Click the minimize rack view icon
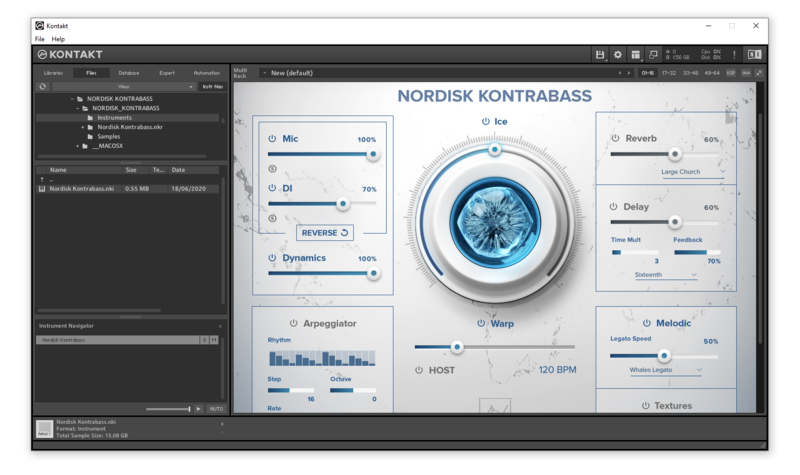 click(x=653, y=55)
